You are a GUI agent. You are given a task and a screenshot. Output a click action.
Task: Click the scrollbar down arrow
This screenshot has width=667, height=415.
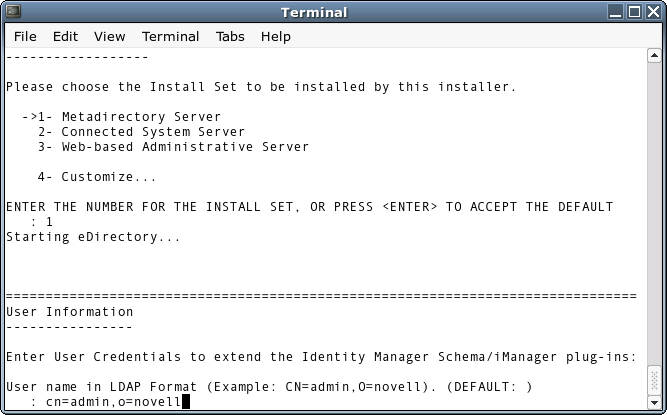click(x=653, y=404)
